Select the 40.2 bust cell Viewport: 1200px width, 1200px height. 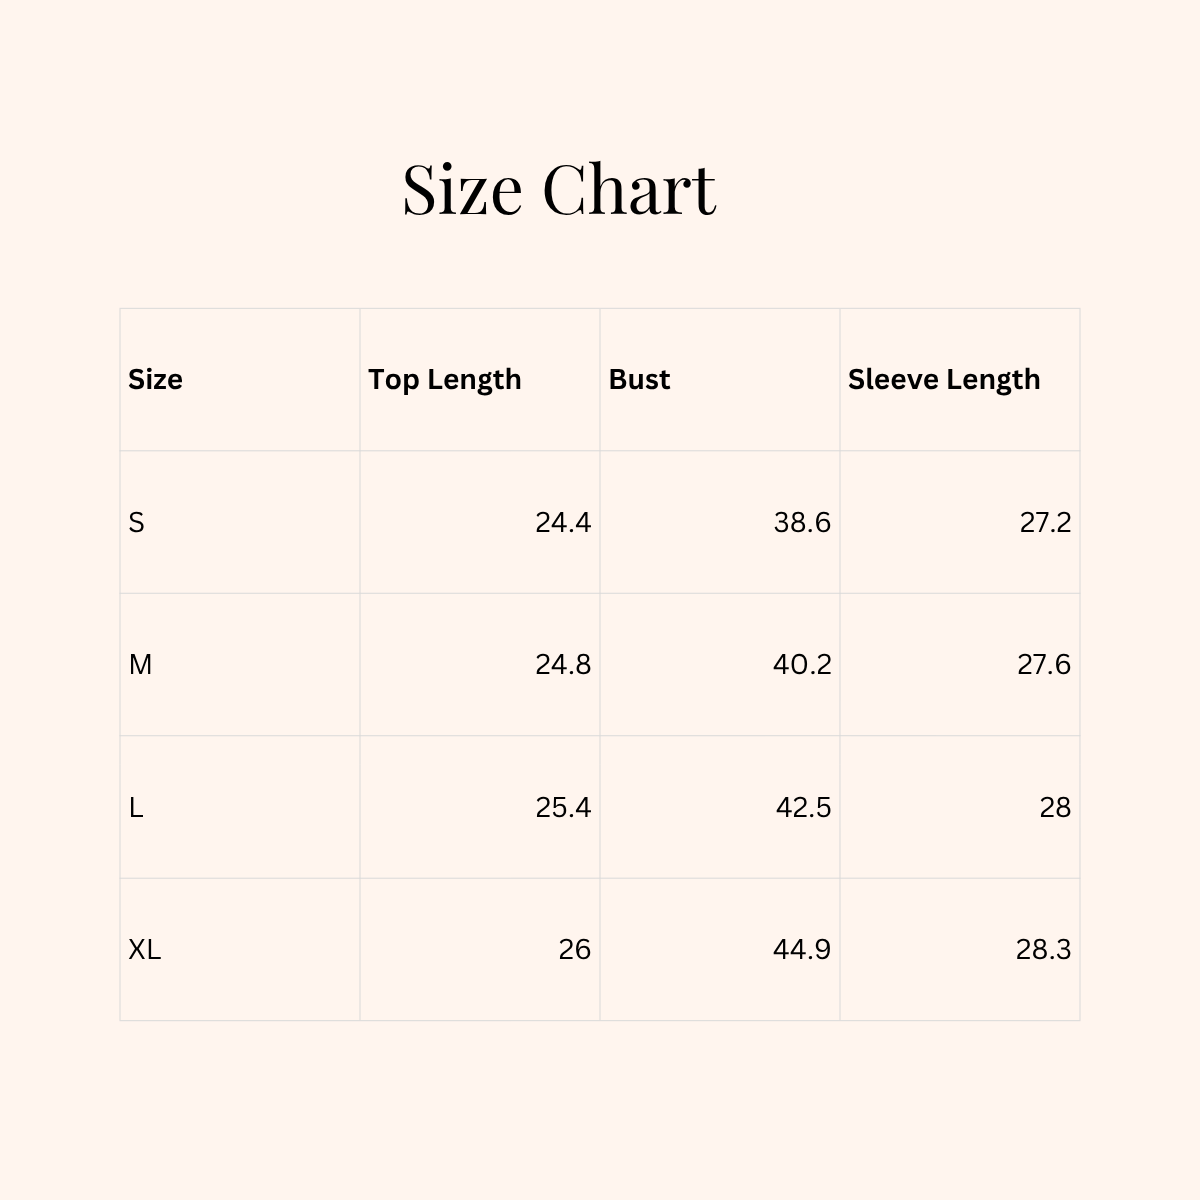pyautogui.click(x=802, y=664)
